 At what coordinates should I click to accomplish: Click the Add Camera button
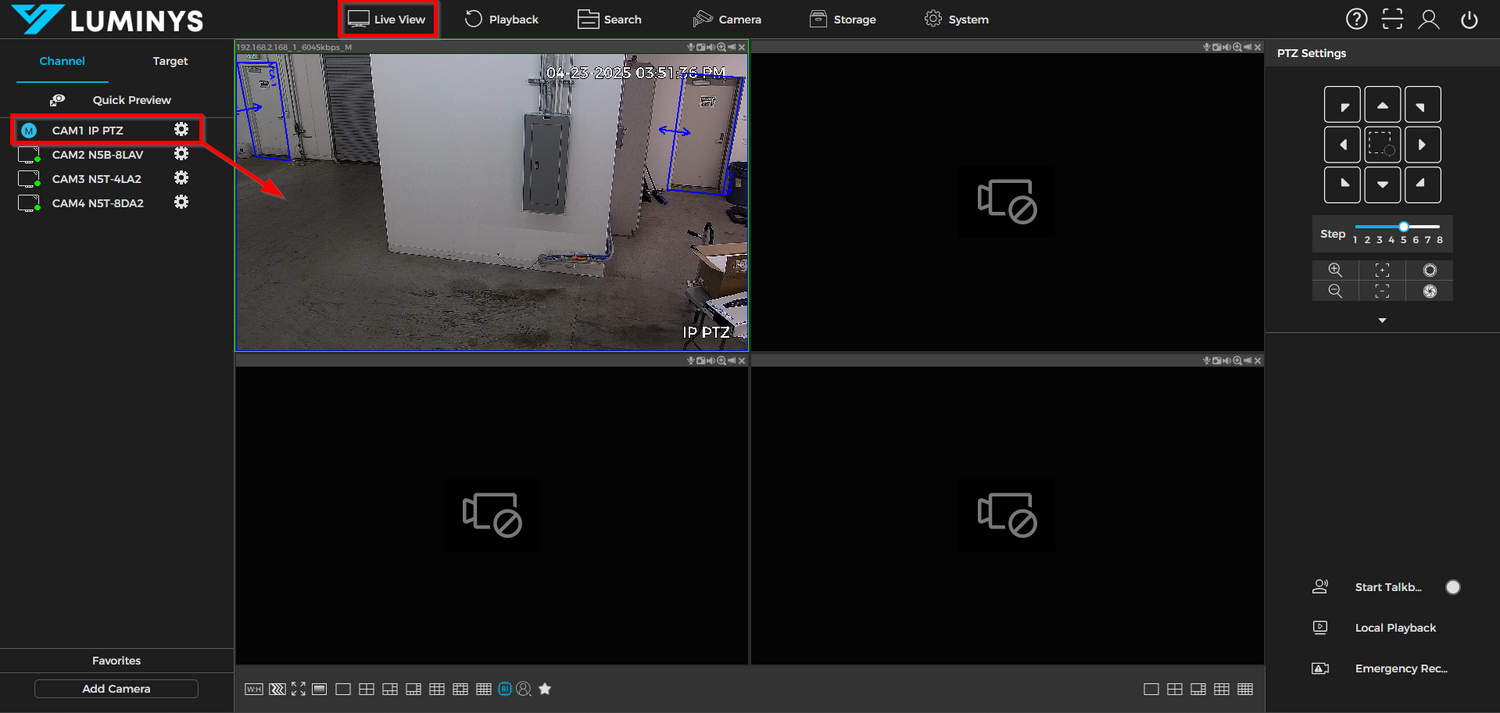click(x=116, y=688)
